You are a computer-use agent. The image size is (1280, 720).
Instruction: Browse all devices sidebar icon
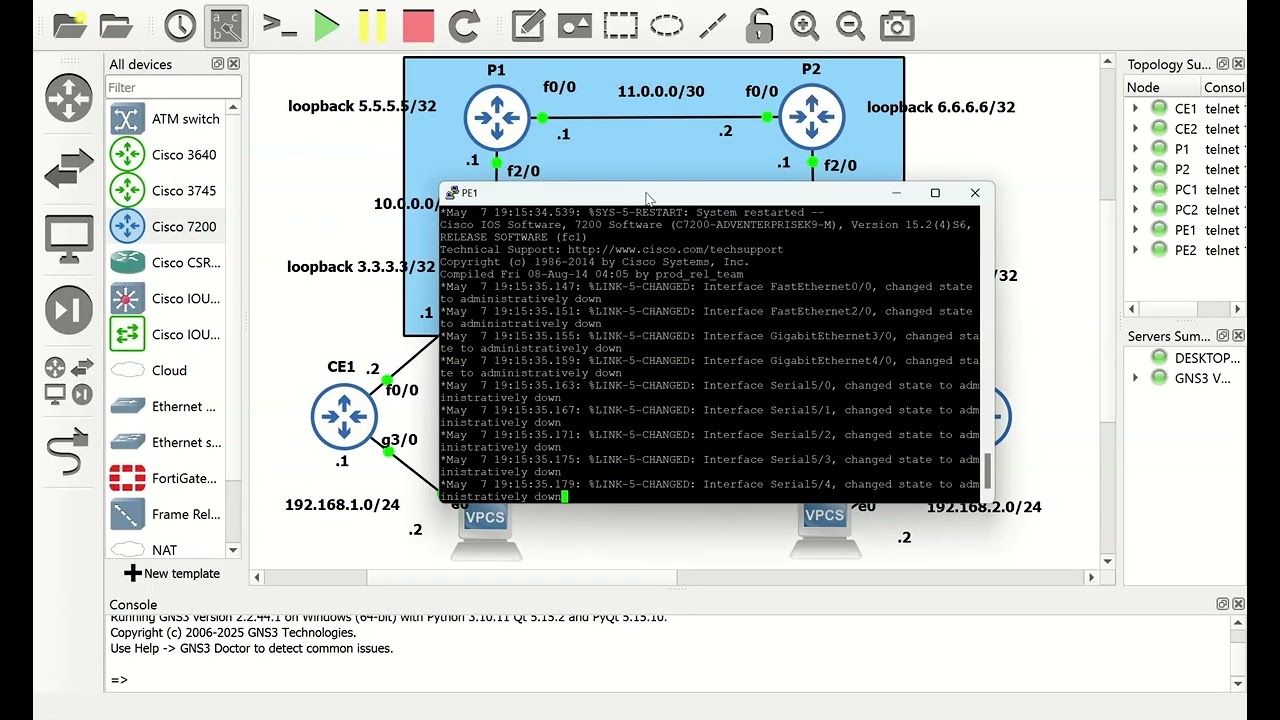69,381
